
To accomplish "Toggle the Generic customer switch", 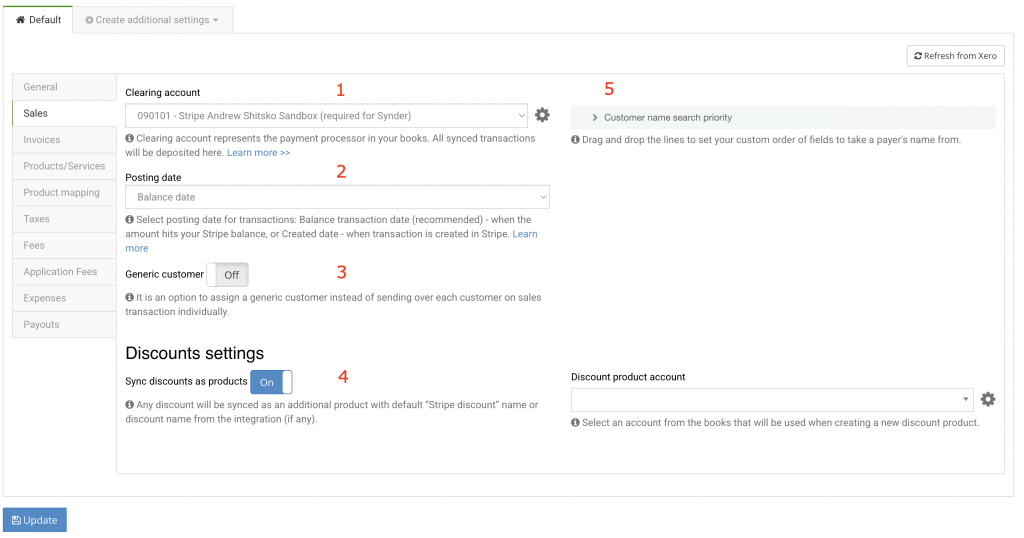I will pyautogui.click(x=227, y=275).
